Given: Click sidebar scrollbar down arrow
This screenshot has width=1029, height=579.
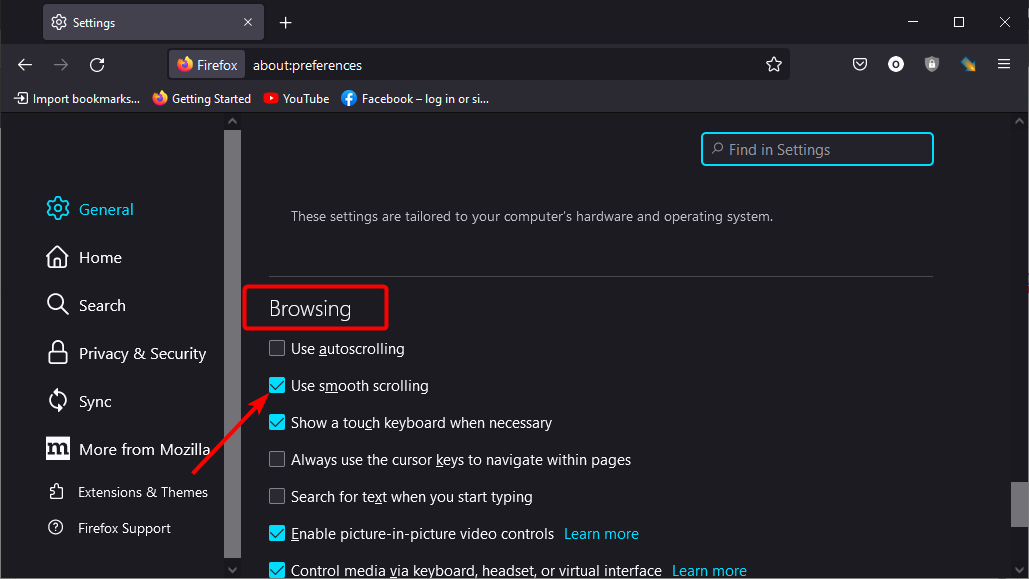Looking at the screenshot, I should 232,570.
